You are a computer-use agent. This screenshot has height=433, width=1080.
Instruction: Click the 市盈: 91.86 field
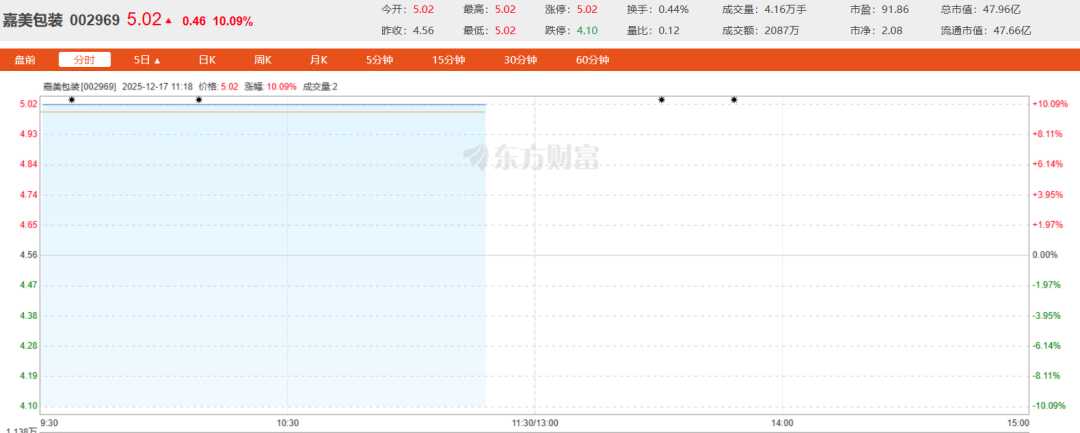click(880, 10)
